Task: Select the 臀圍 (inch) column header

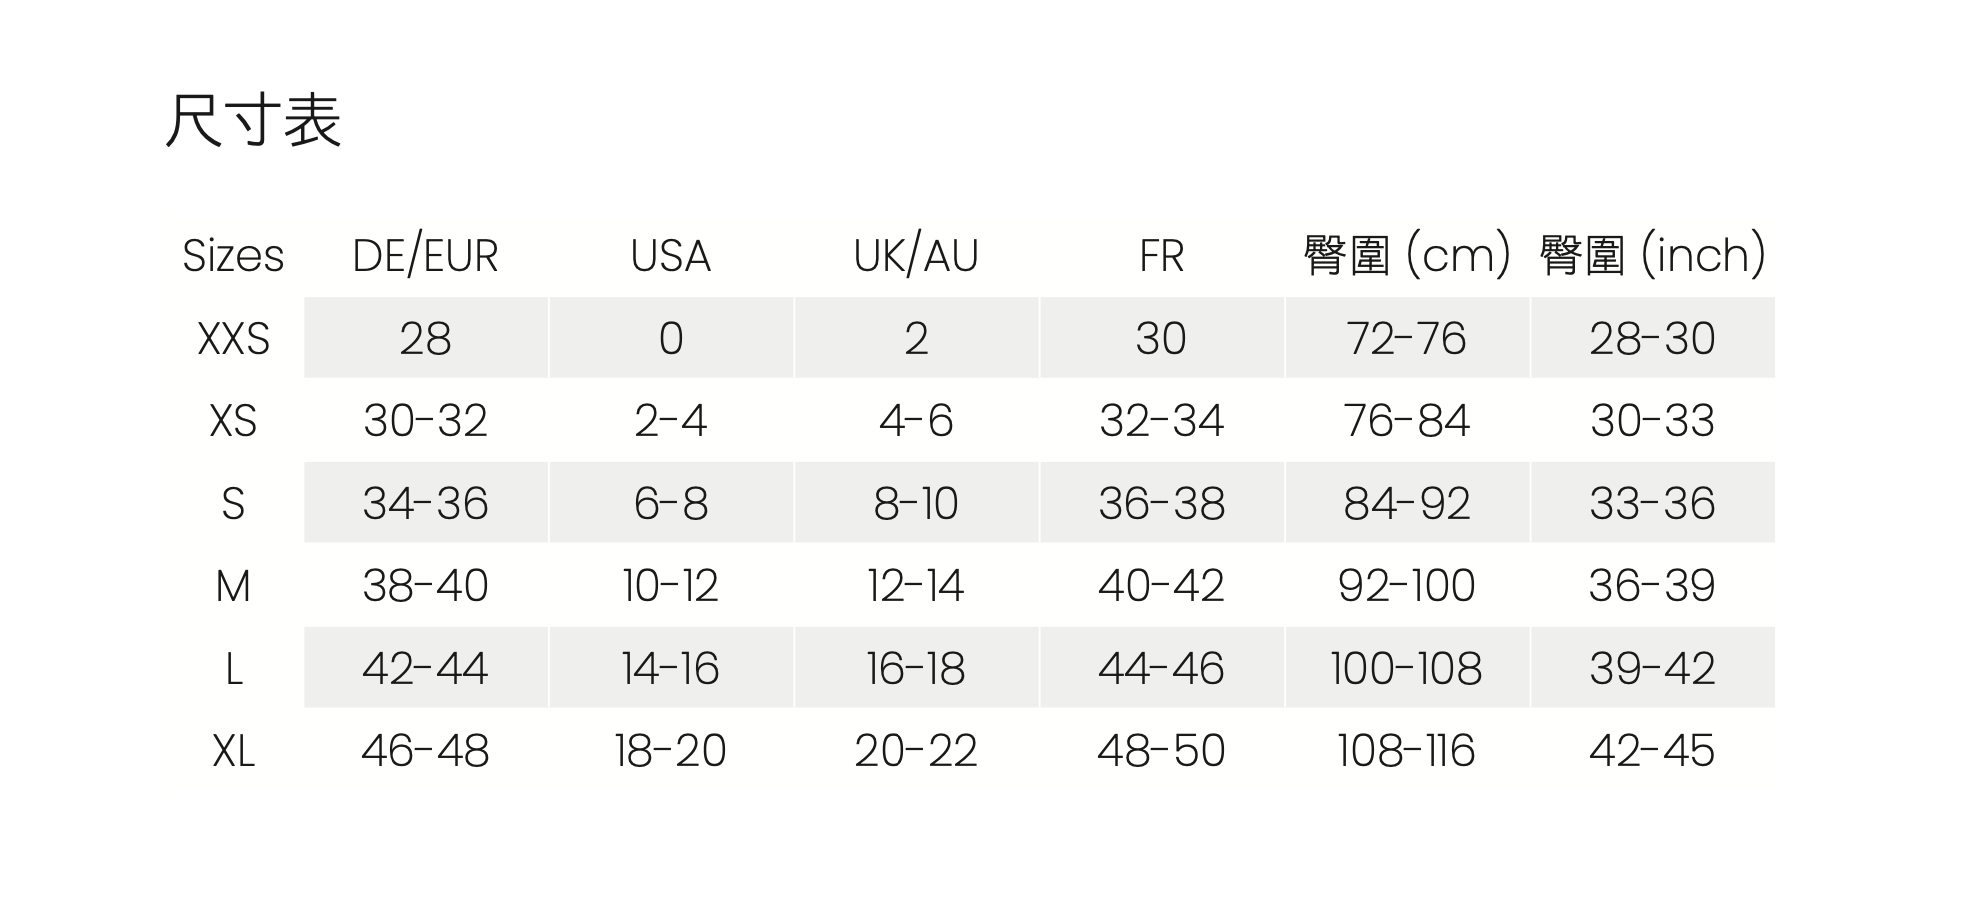Action: [x=1652, y=256]
